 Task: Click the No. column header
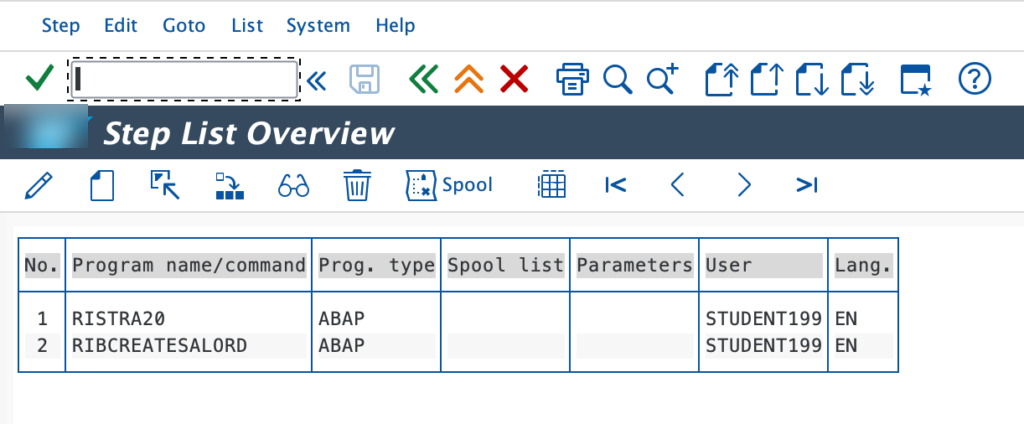[x=42, y=265]
